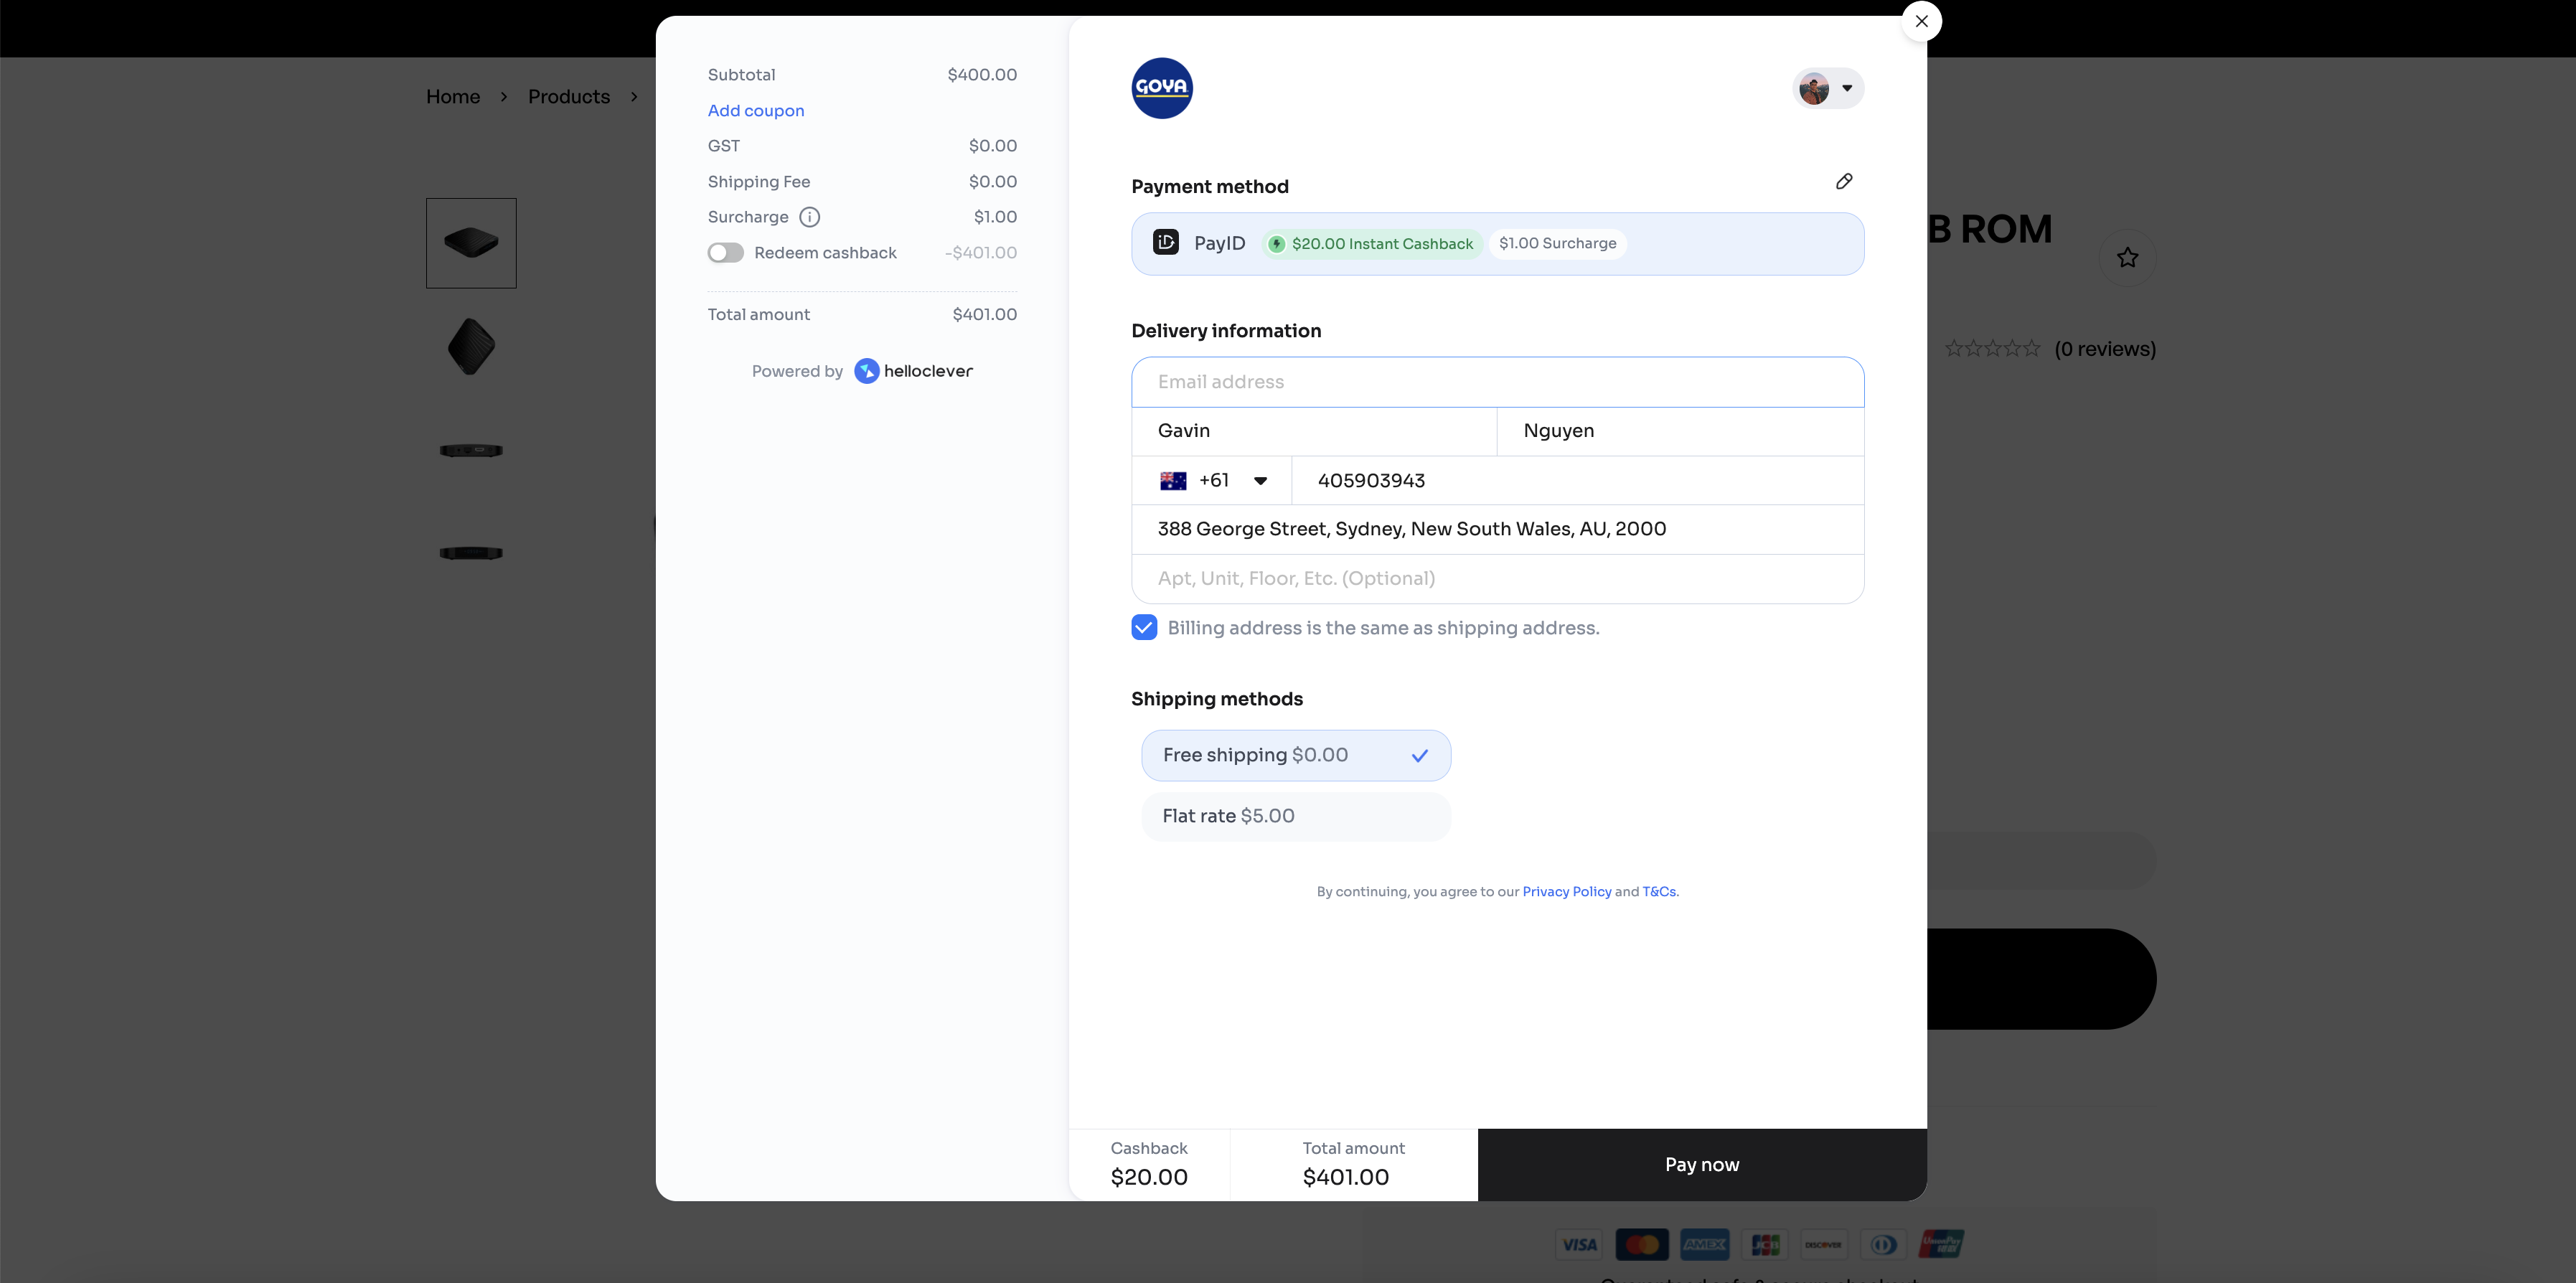
Task: Click the PayID payment icon
Action: coord(1166,243)
